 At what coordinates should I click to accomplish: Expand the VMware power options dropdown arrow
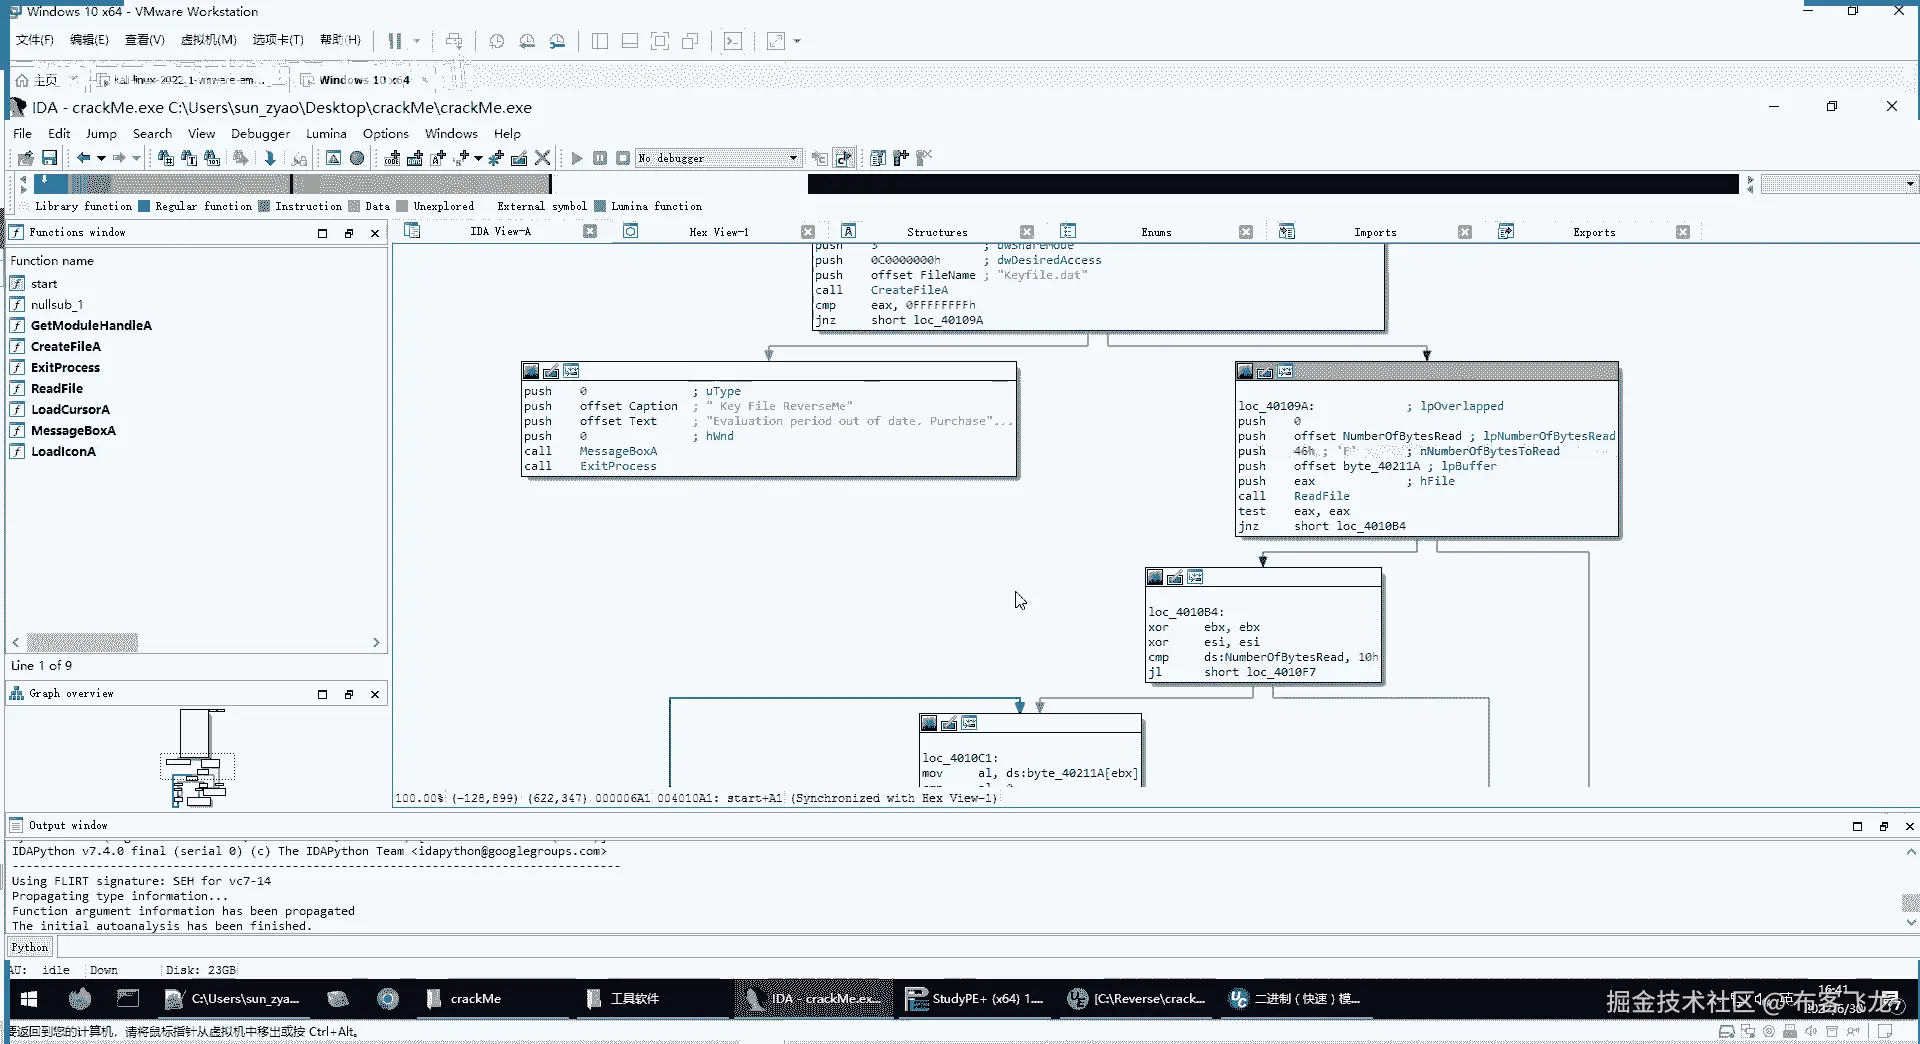[x=417, y=41]
